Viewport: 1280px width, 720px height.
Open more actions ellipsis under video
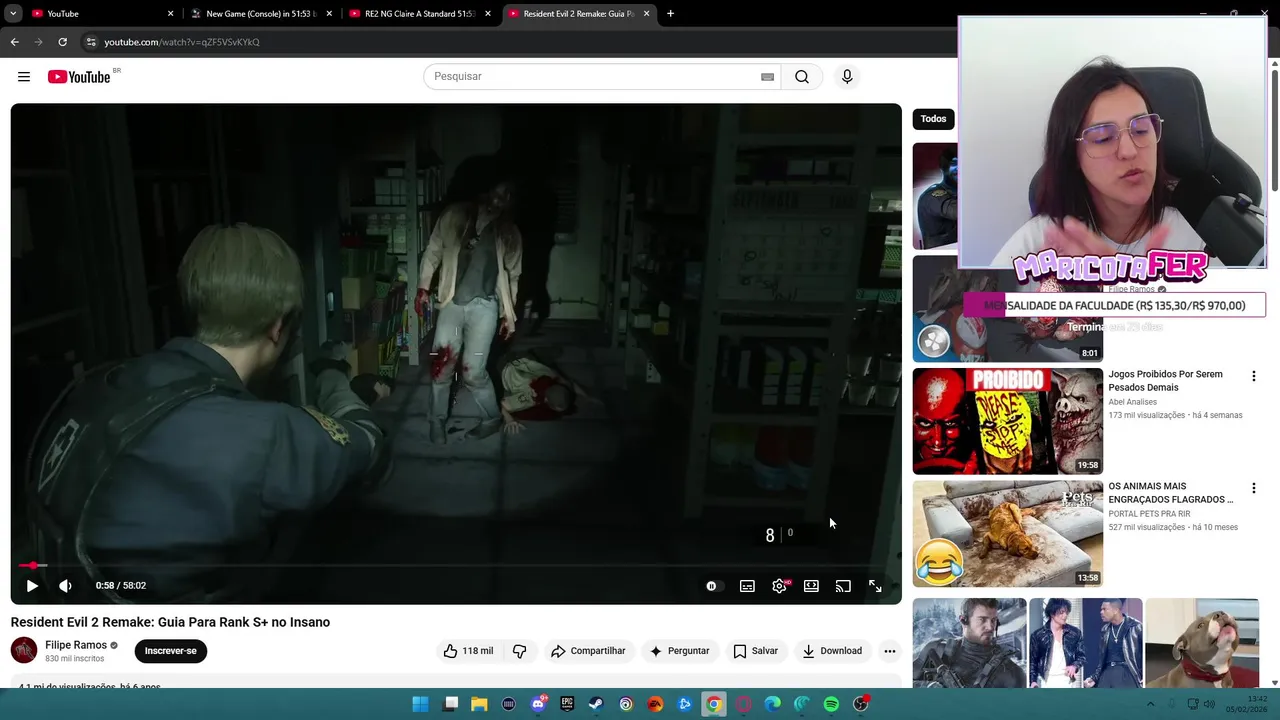889,651
